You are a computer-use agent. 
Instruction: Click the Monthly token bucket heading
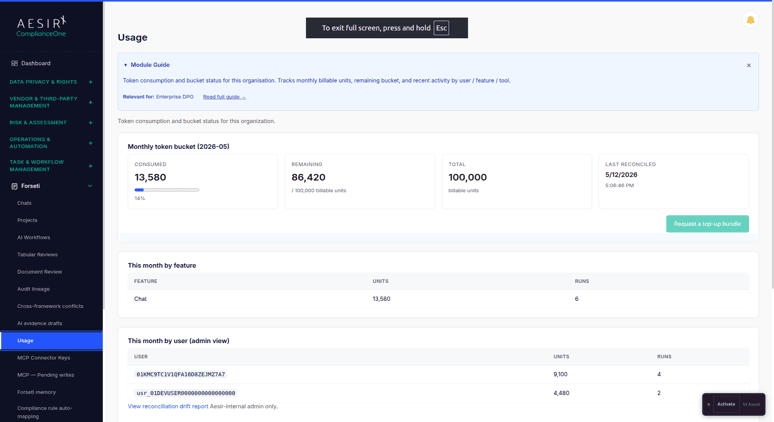(178, 147)
